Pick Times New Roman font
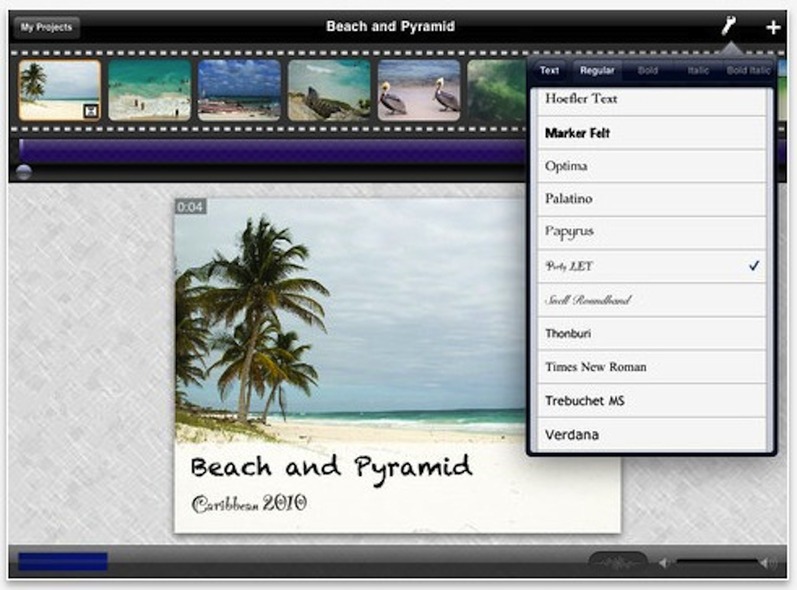 (x=650, y=367)
